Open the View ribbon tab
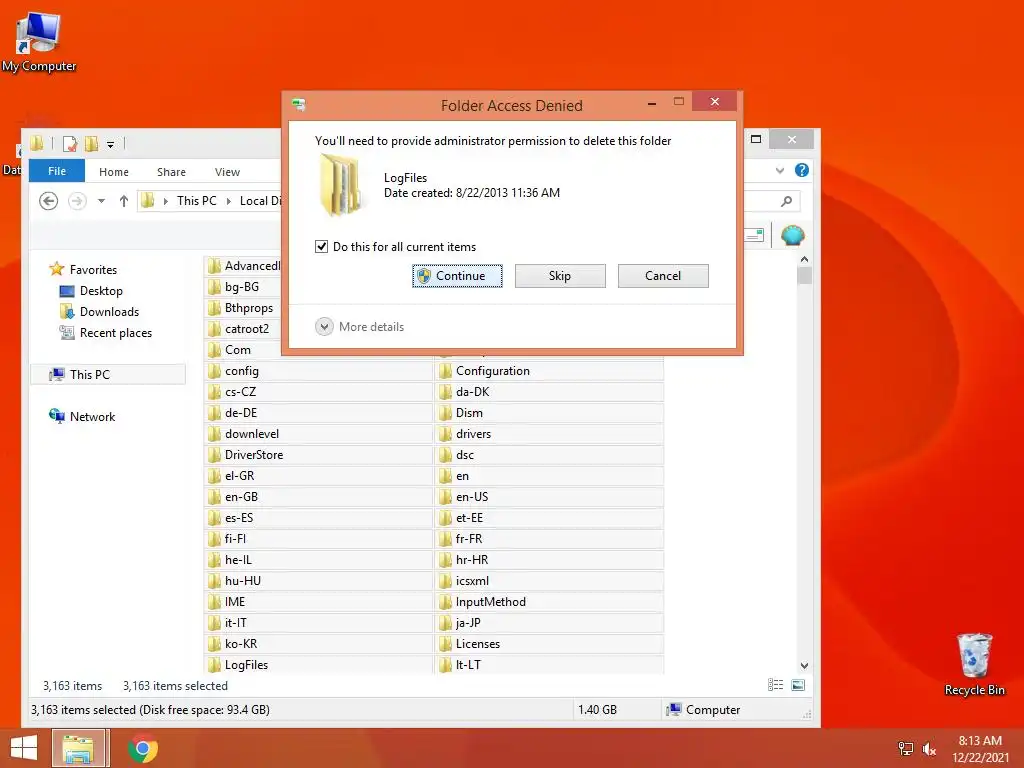Image resolution: width=1024 pixels, height=768 pixels. [227, 172]
